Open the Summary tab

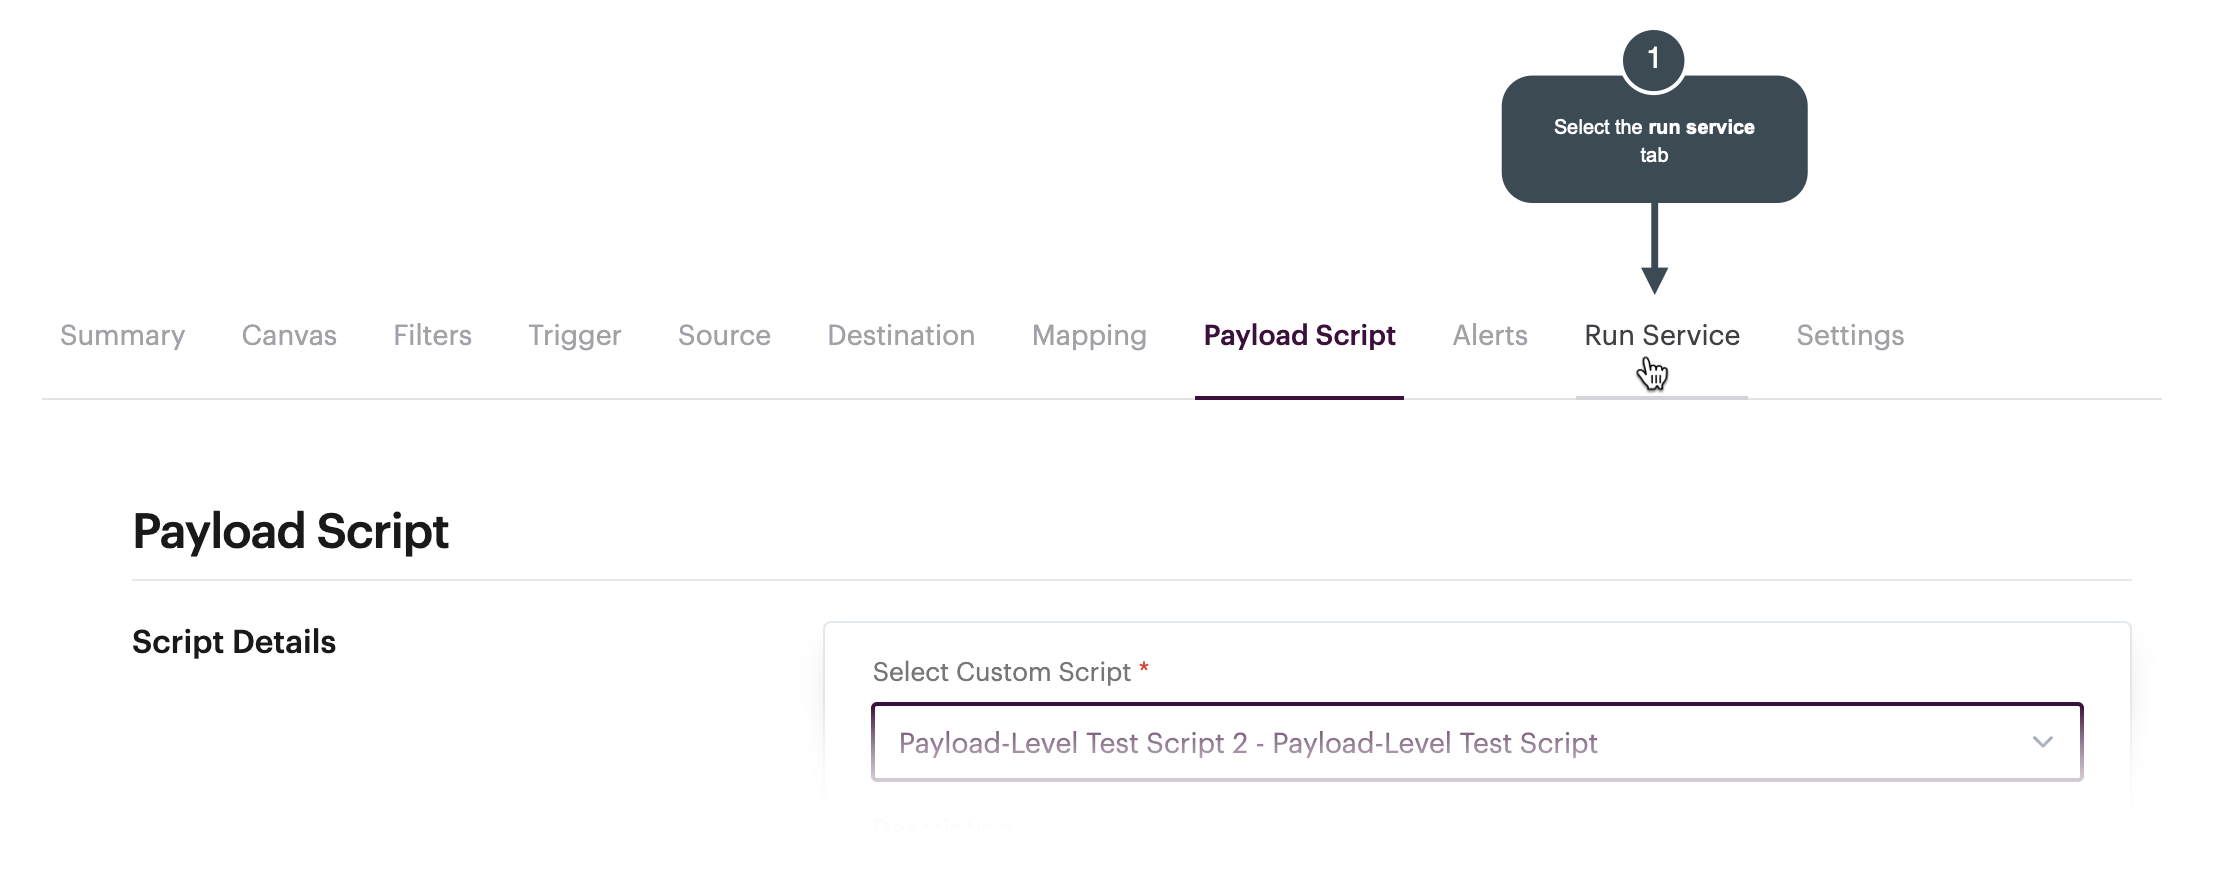click(122, 336)
